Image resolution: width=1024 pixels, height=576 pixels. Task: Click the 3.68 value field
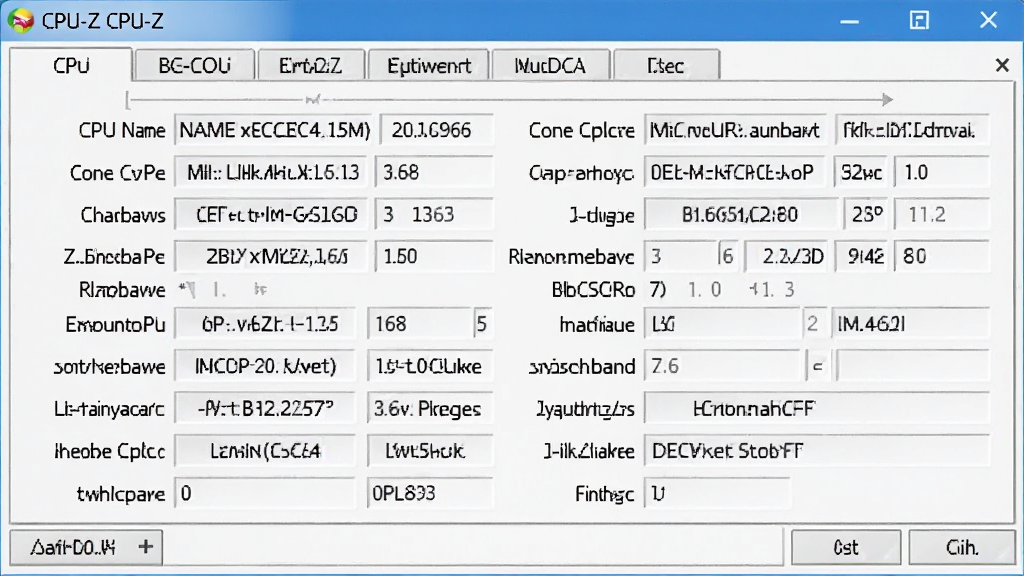point(434,172)
